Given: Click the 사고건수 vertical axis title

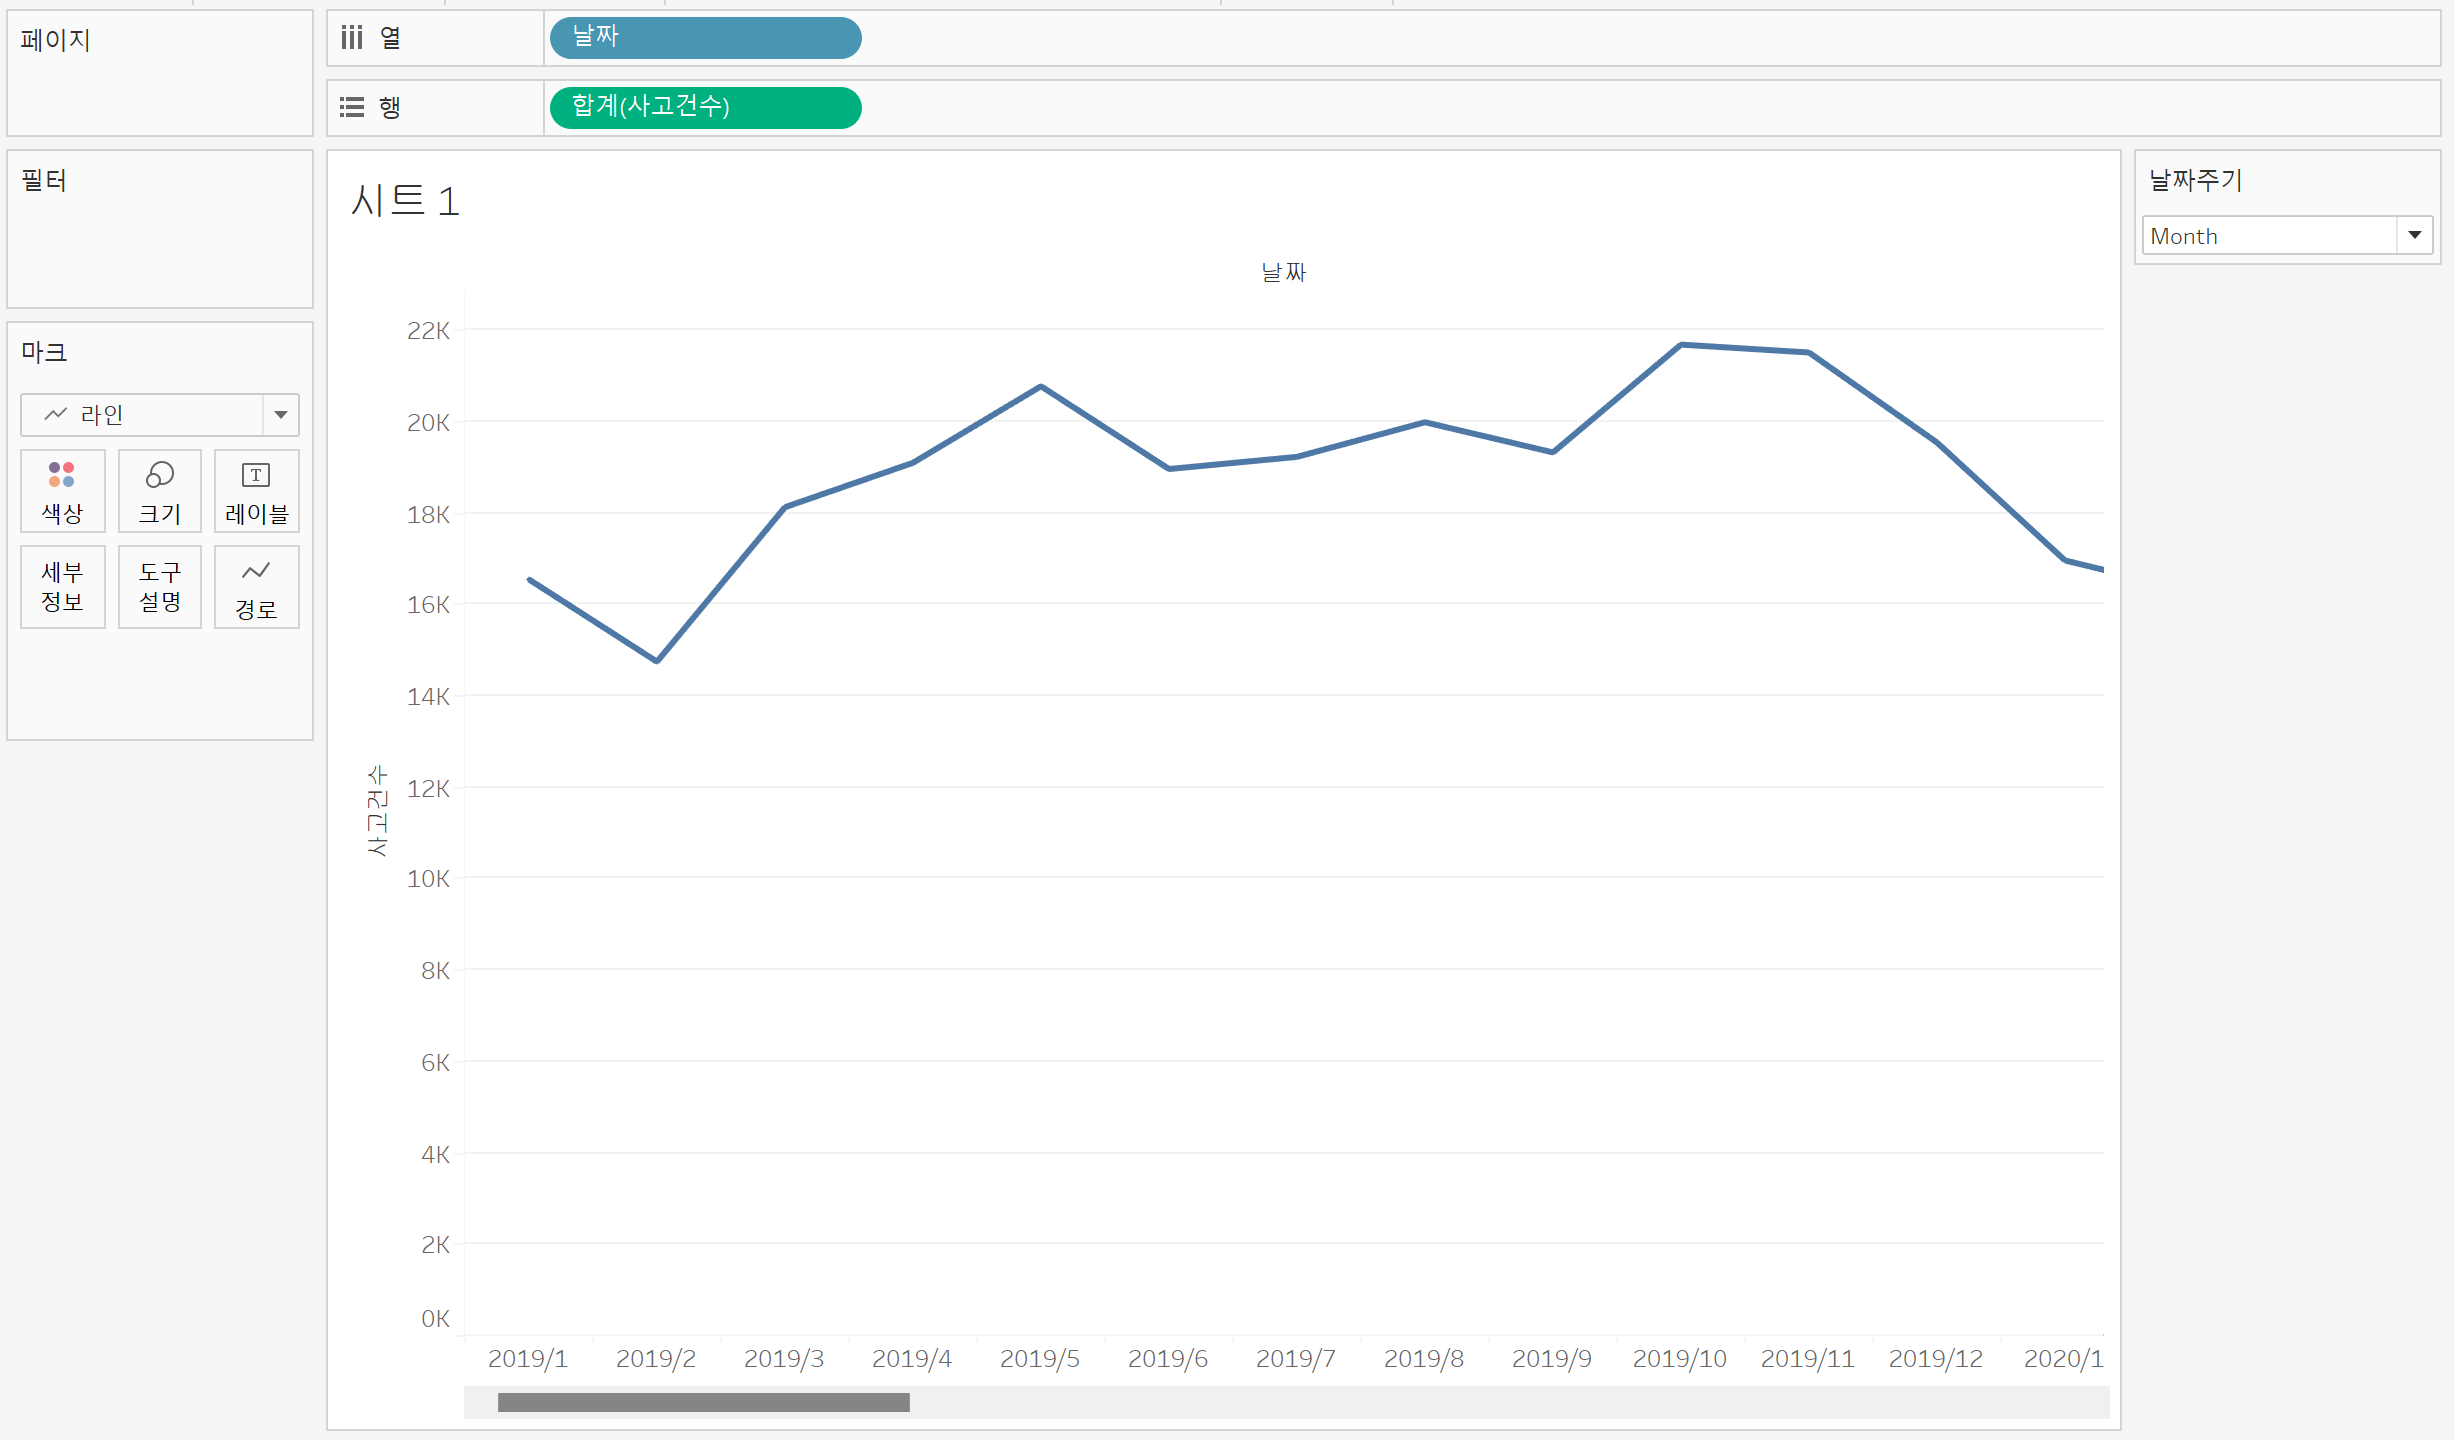Looking at the screenshot, I should [377, 810].
